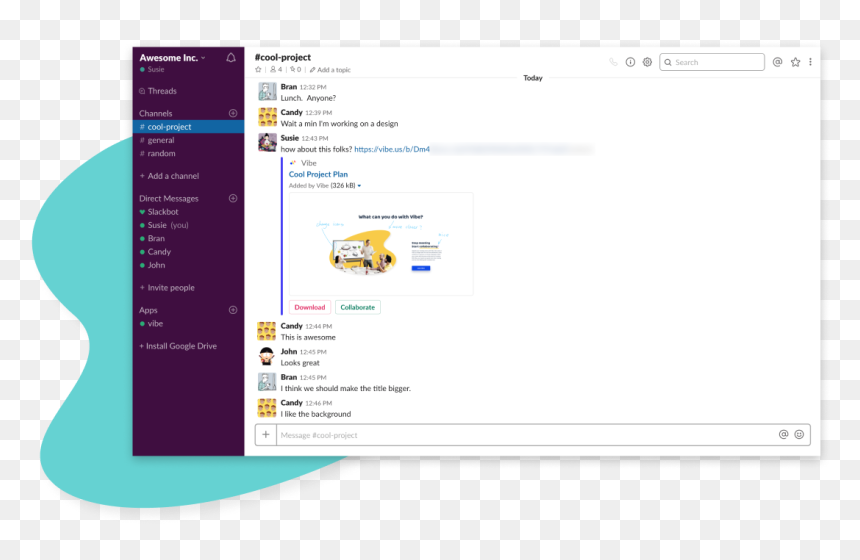Open the vibe app in sidebar
This screenshot has height=560, width=860.
point(151,324)
